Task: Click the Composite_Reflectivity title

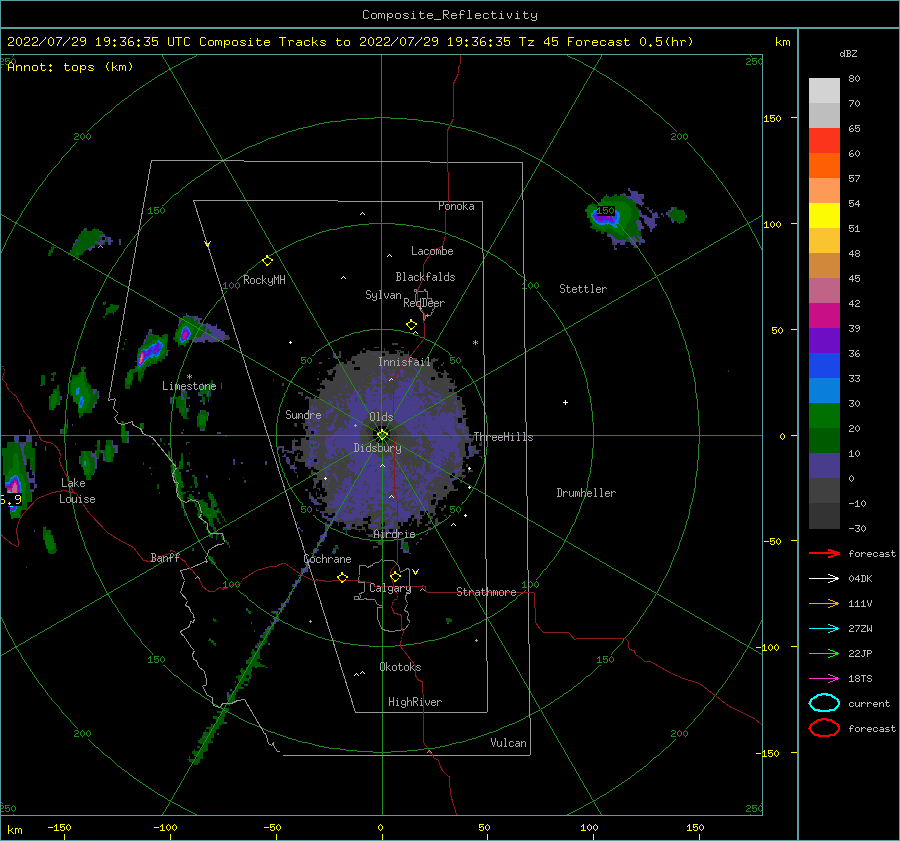Action: point(450,15)
